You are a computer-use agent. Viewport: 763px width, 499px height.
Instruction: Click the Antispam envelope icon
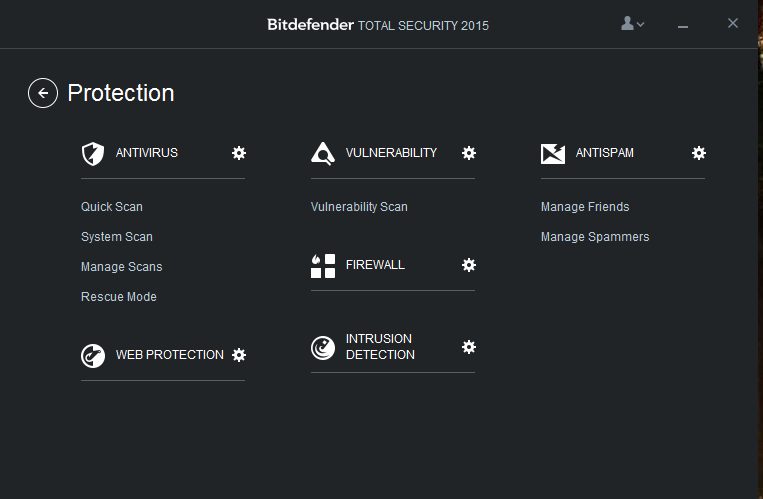click(x=553, y=153)
